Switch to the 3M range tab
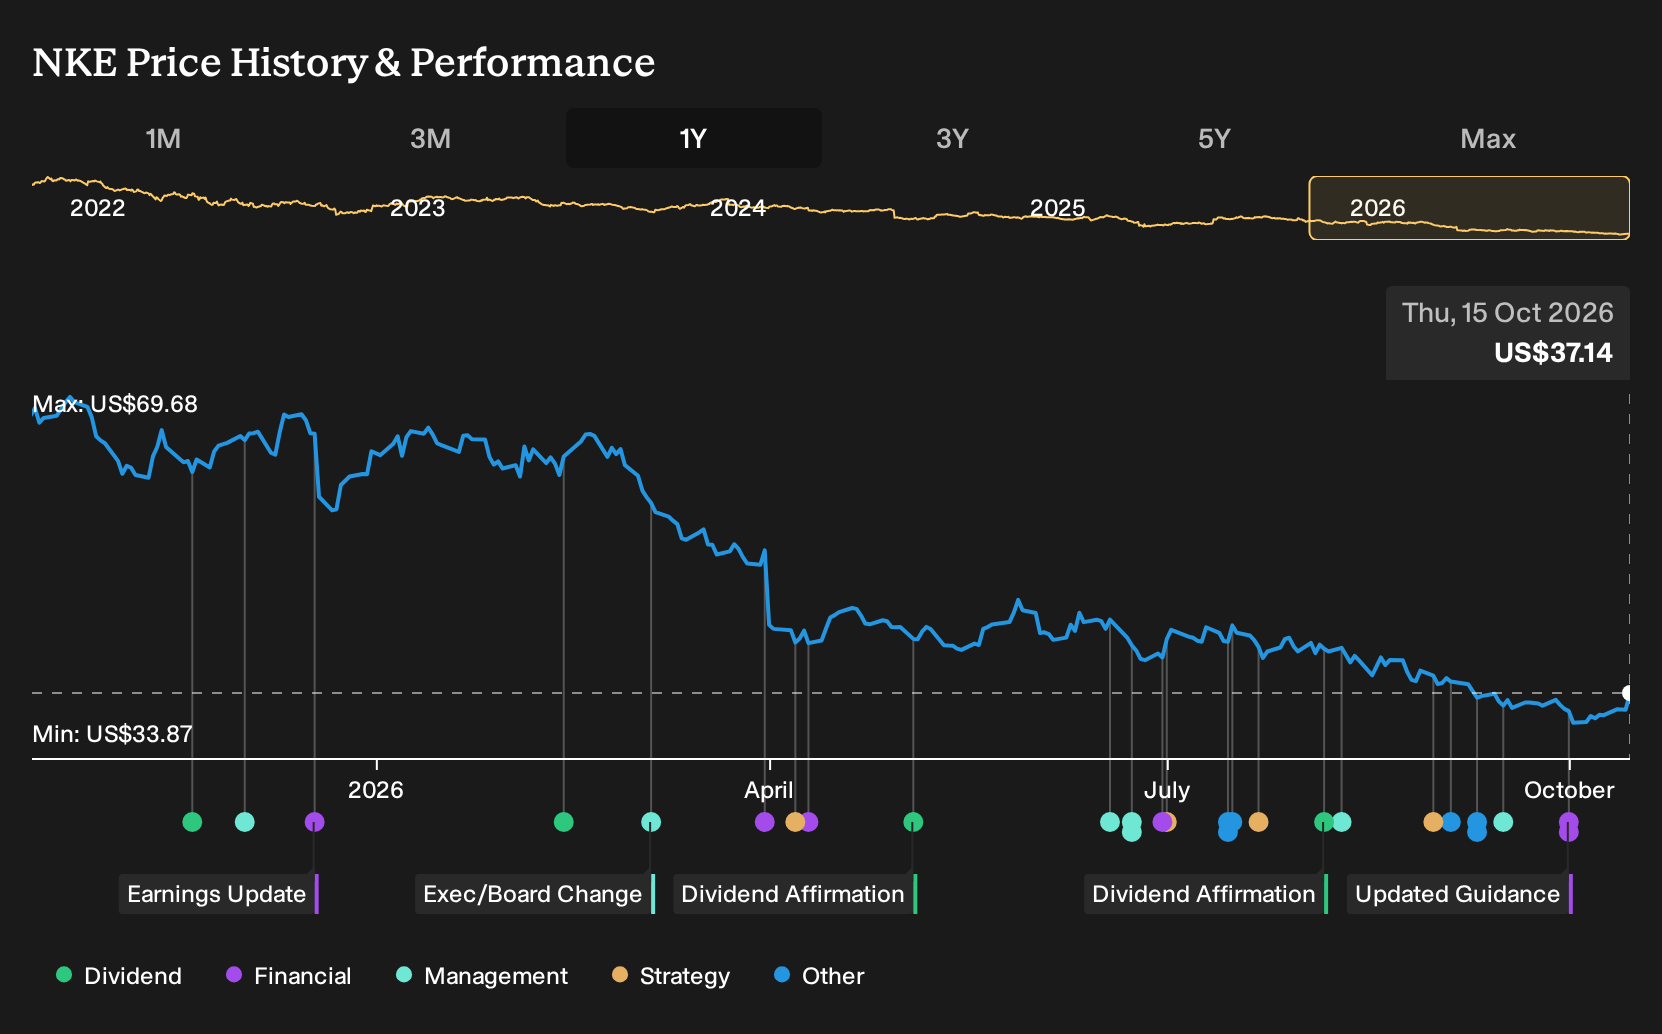The image size is (1662, 1034). (430, 138)
